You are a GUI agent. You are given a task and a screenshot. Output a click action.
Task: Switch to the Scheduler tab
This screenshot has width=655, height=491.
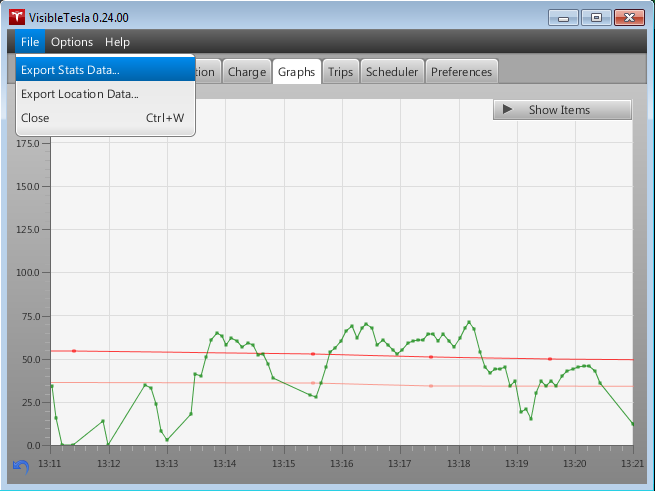[392, 72]
